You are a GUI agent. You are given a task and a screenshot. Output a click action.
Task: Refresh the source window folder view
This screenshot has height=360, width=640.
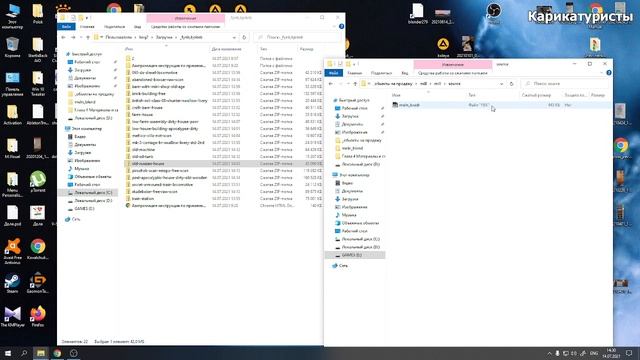(511, 84)
